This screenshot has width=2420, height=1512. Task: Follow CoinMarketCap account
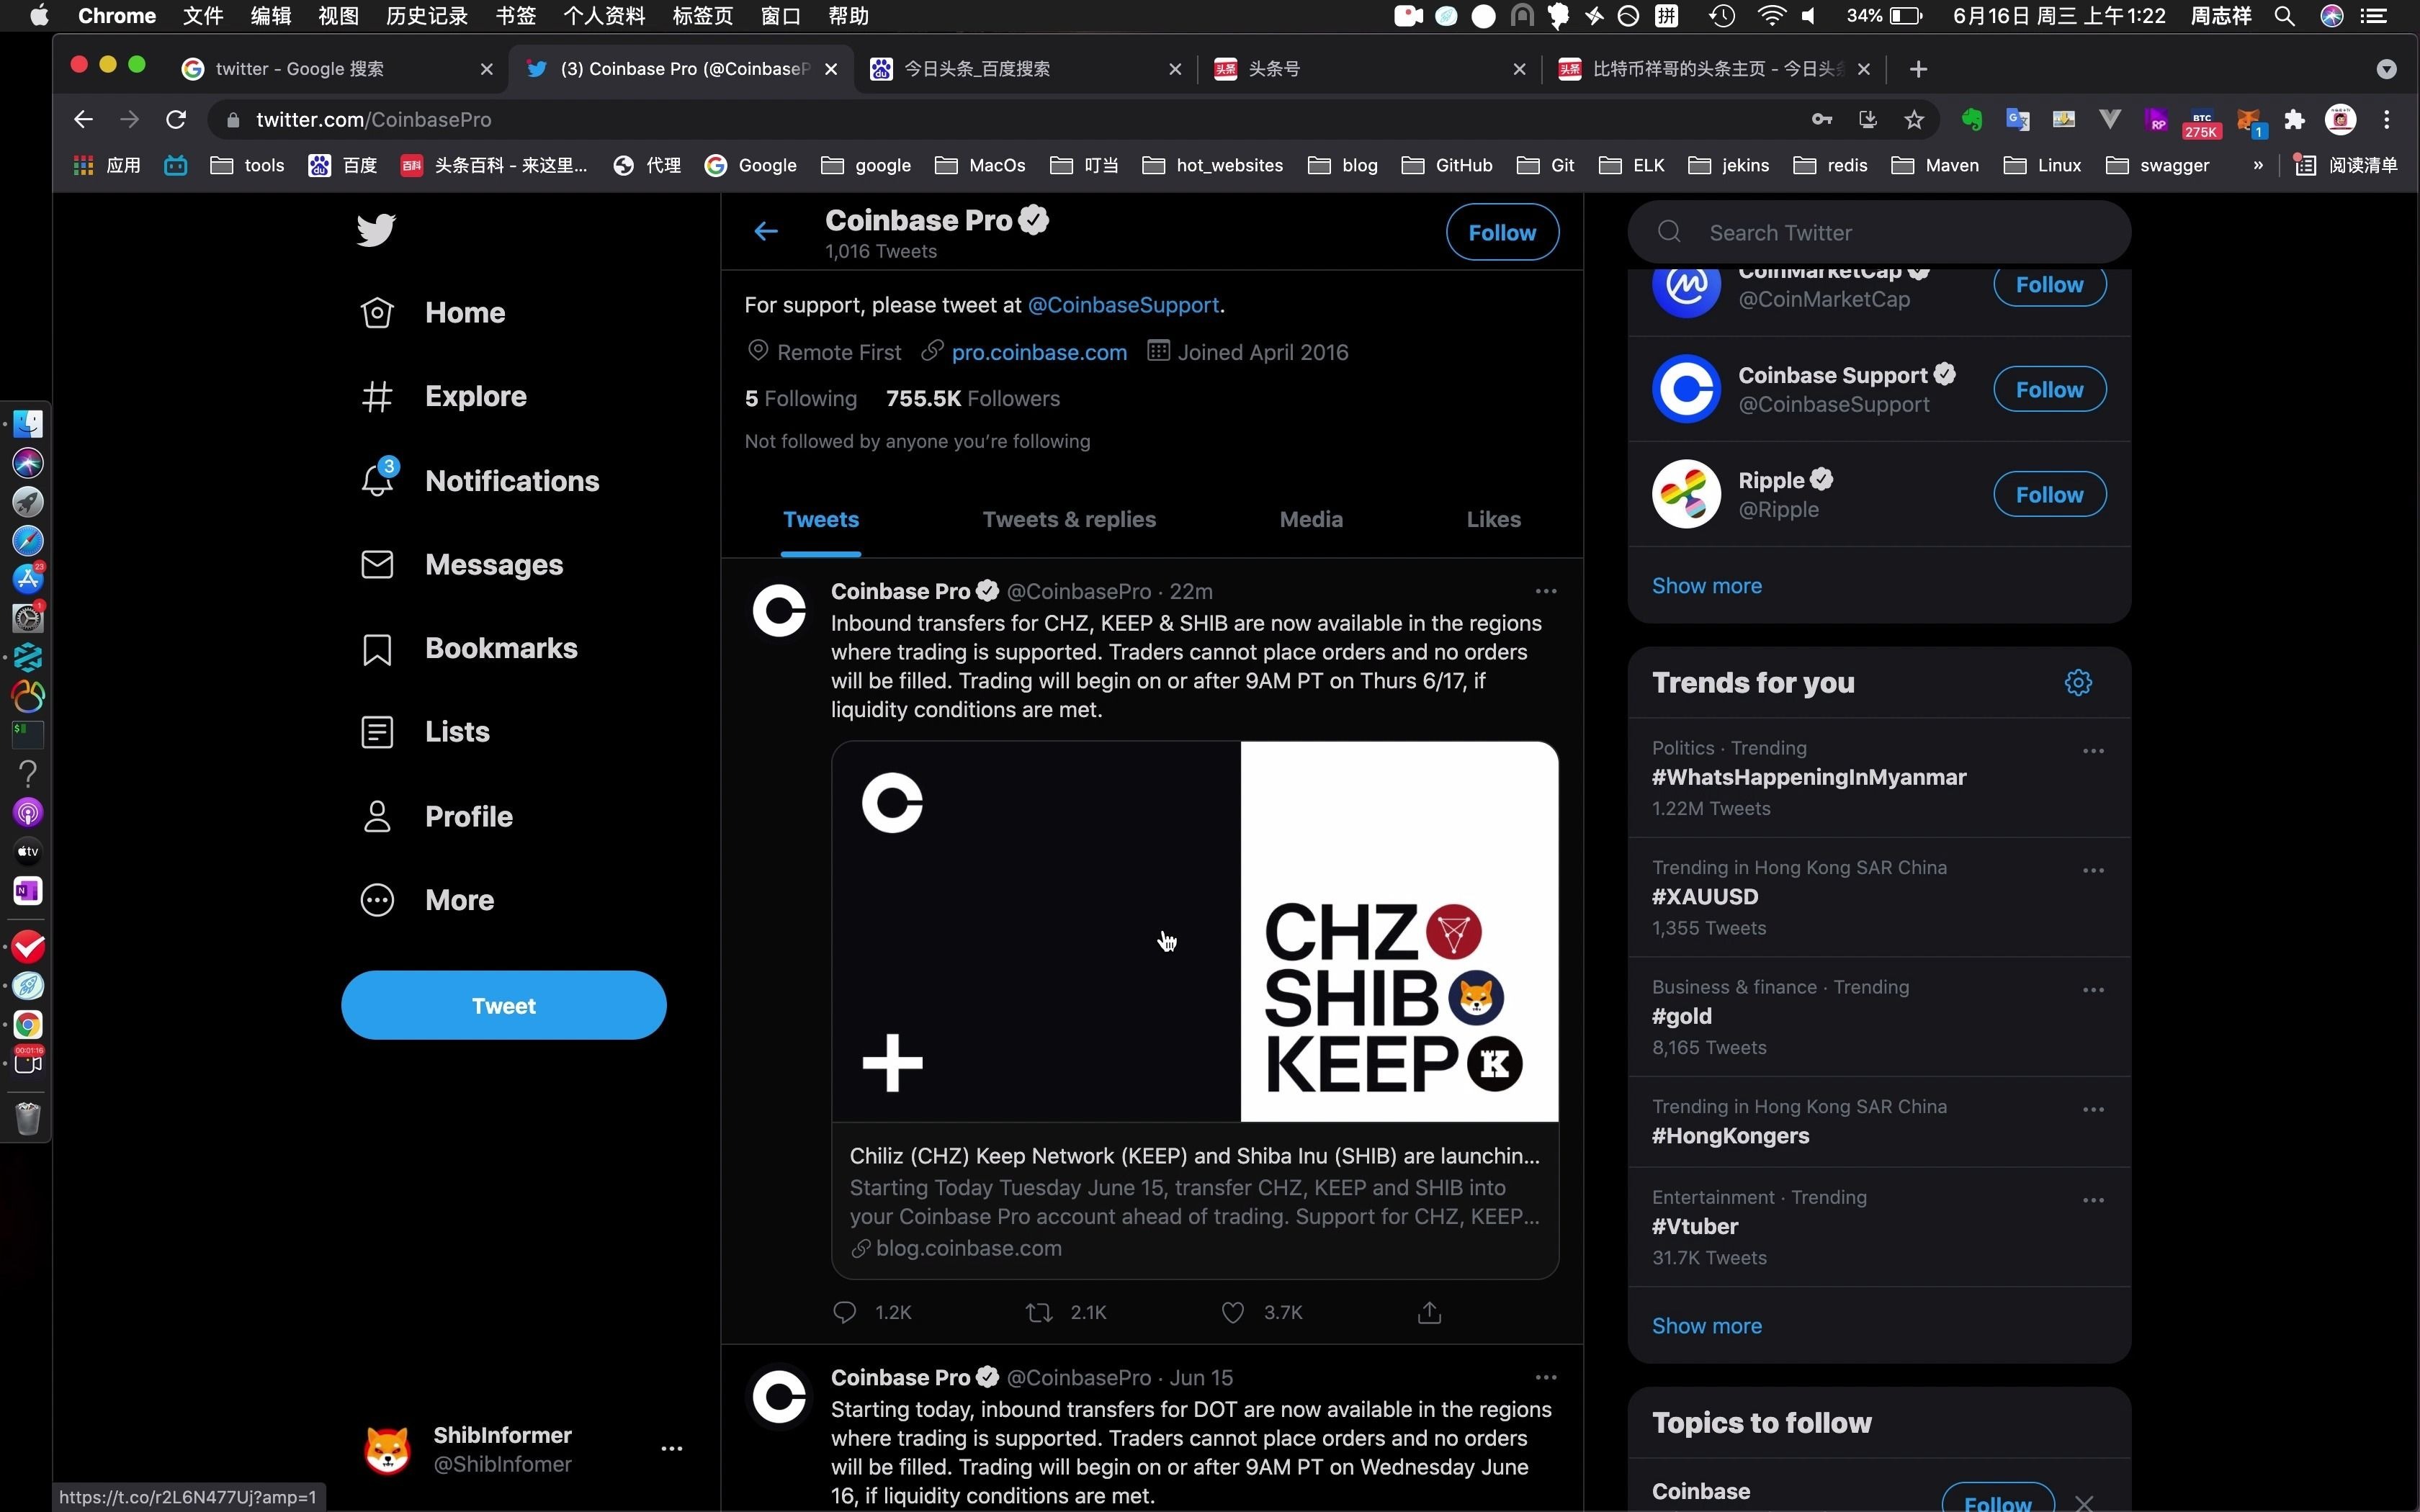point(2049,286)
